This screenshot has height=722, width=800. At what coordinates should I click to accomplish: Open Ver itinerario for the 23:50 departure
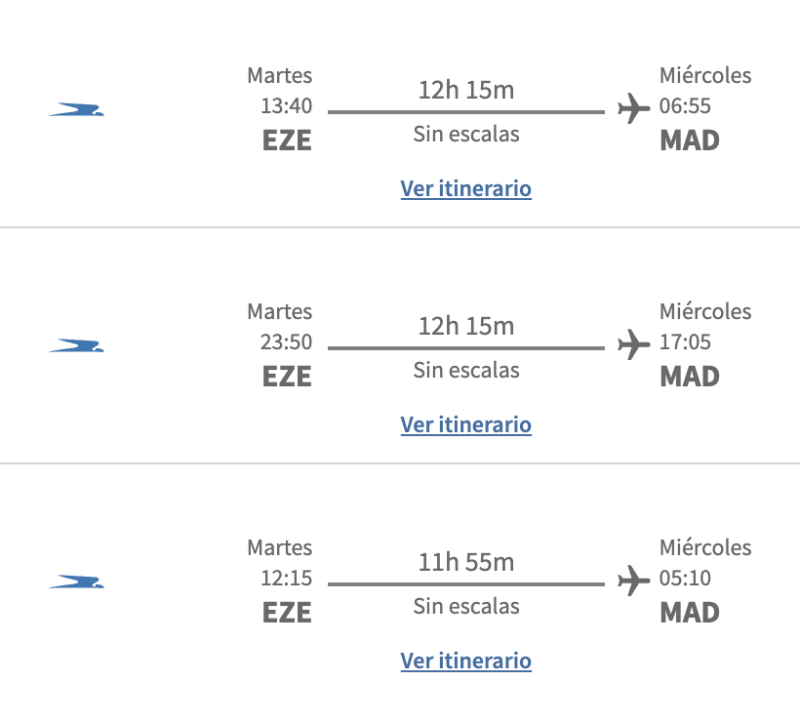pyautogui.click(x=466, y=425)
